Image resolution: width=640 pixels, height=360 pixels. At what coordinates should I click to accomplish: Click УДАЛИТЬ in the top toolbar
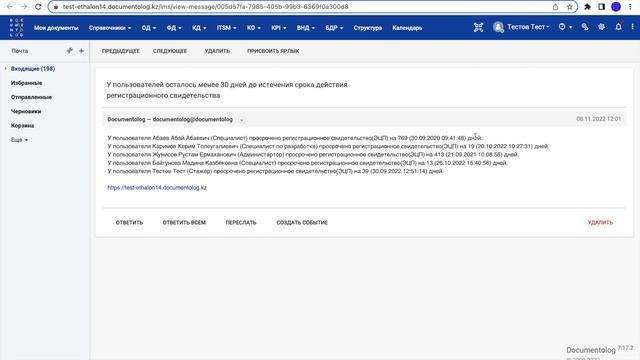[x=217, y=51]
